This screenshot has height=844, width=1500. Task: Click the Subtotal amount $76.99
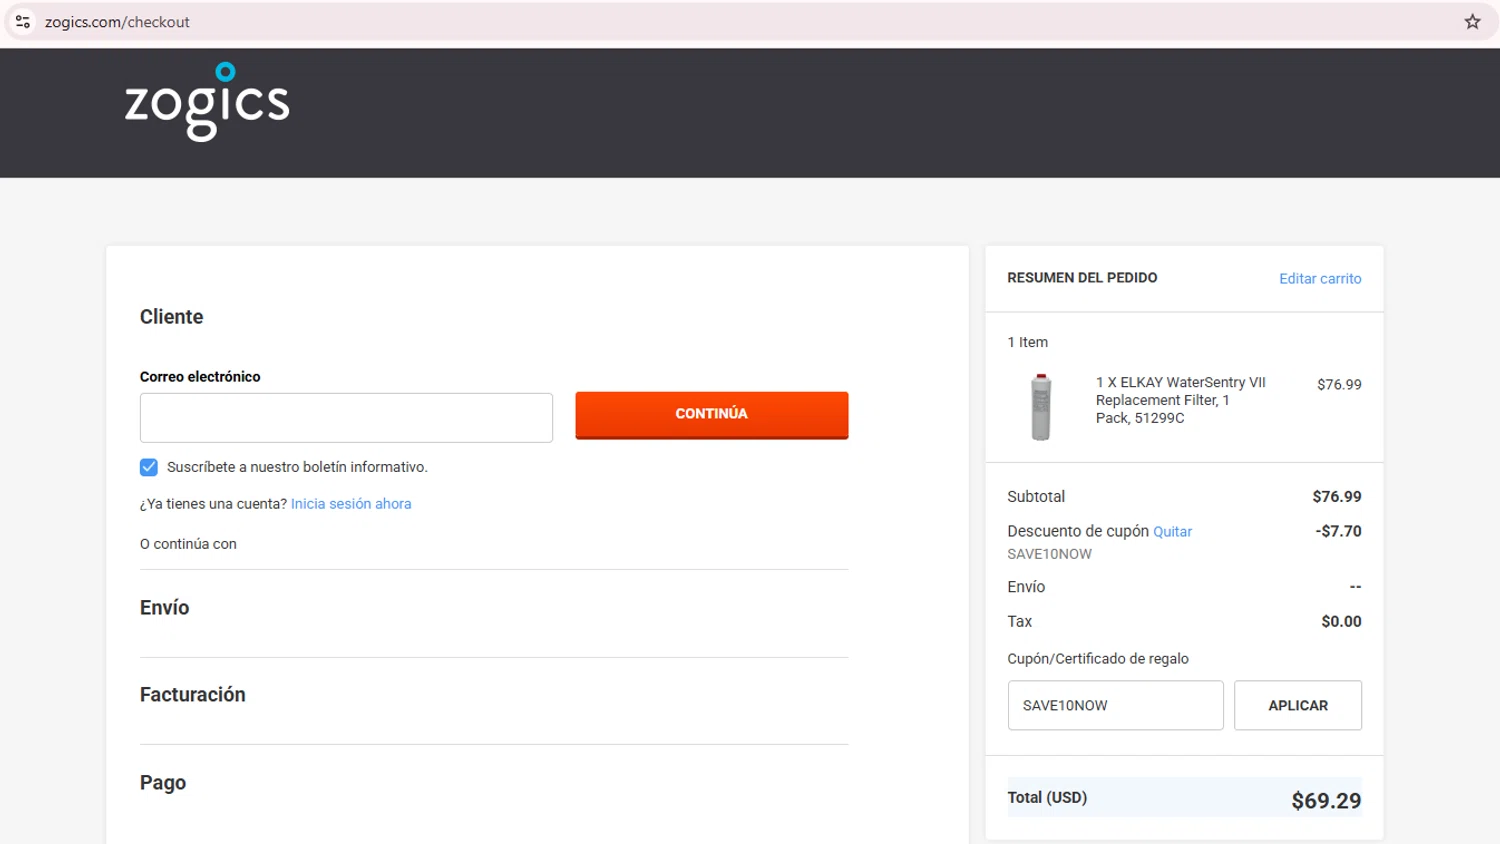[1337, 497]
